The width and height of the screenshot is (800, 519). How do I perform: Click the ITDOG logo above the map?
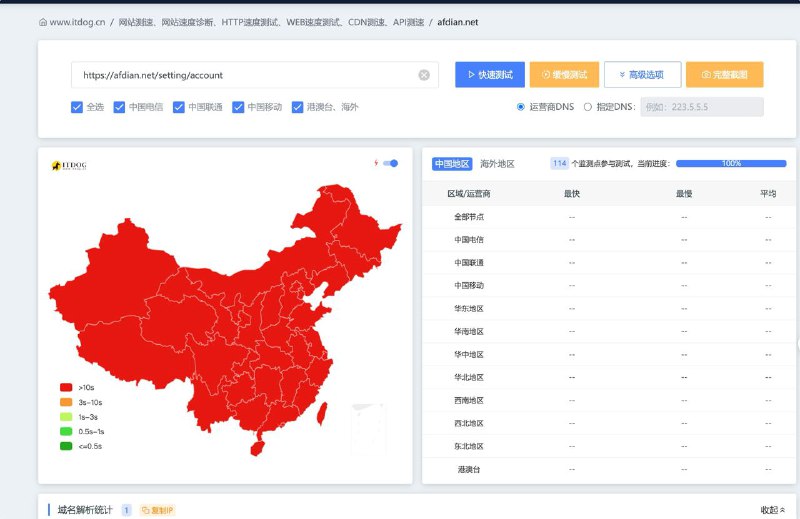click(x=69, y=166)
